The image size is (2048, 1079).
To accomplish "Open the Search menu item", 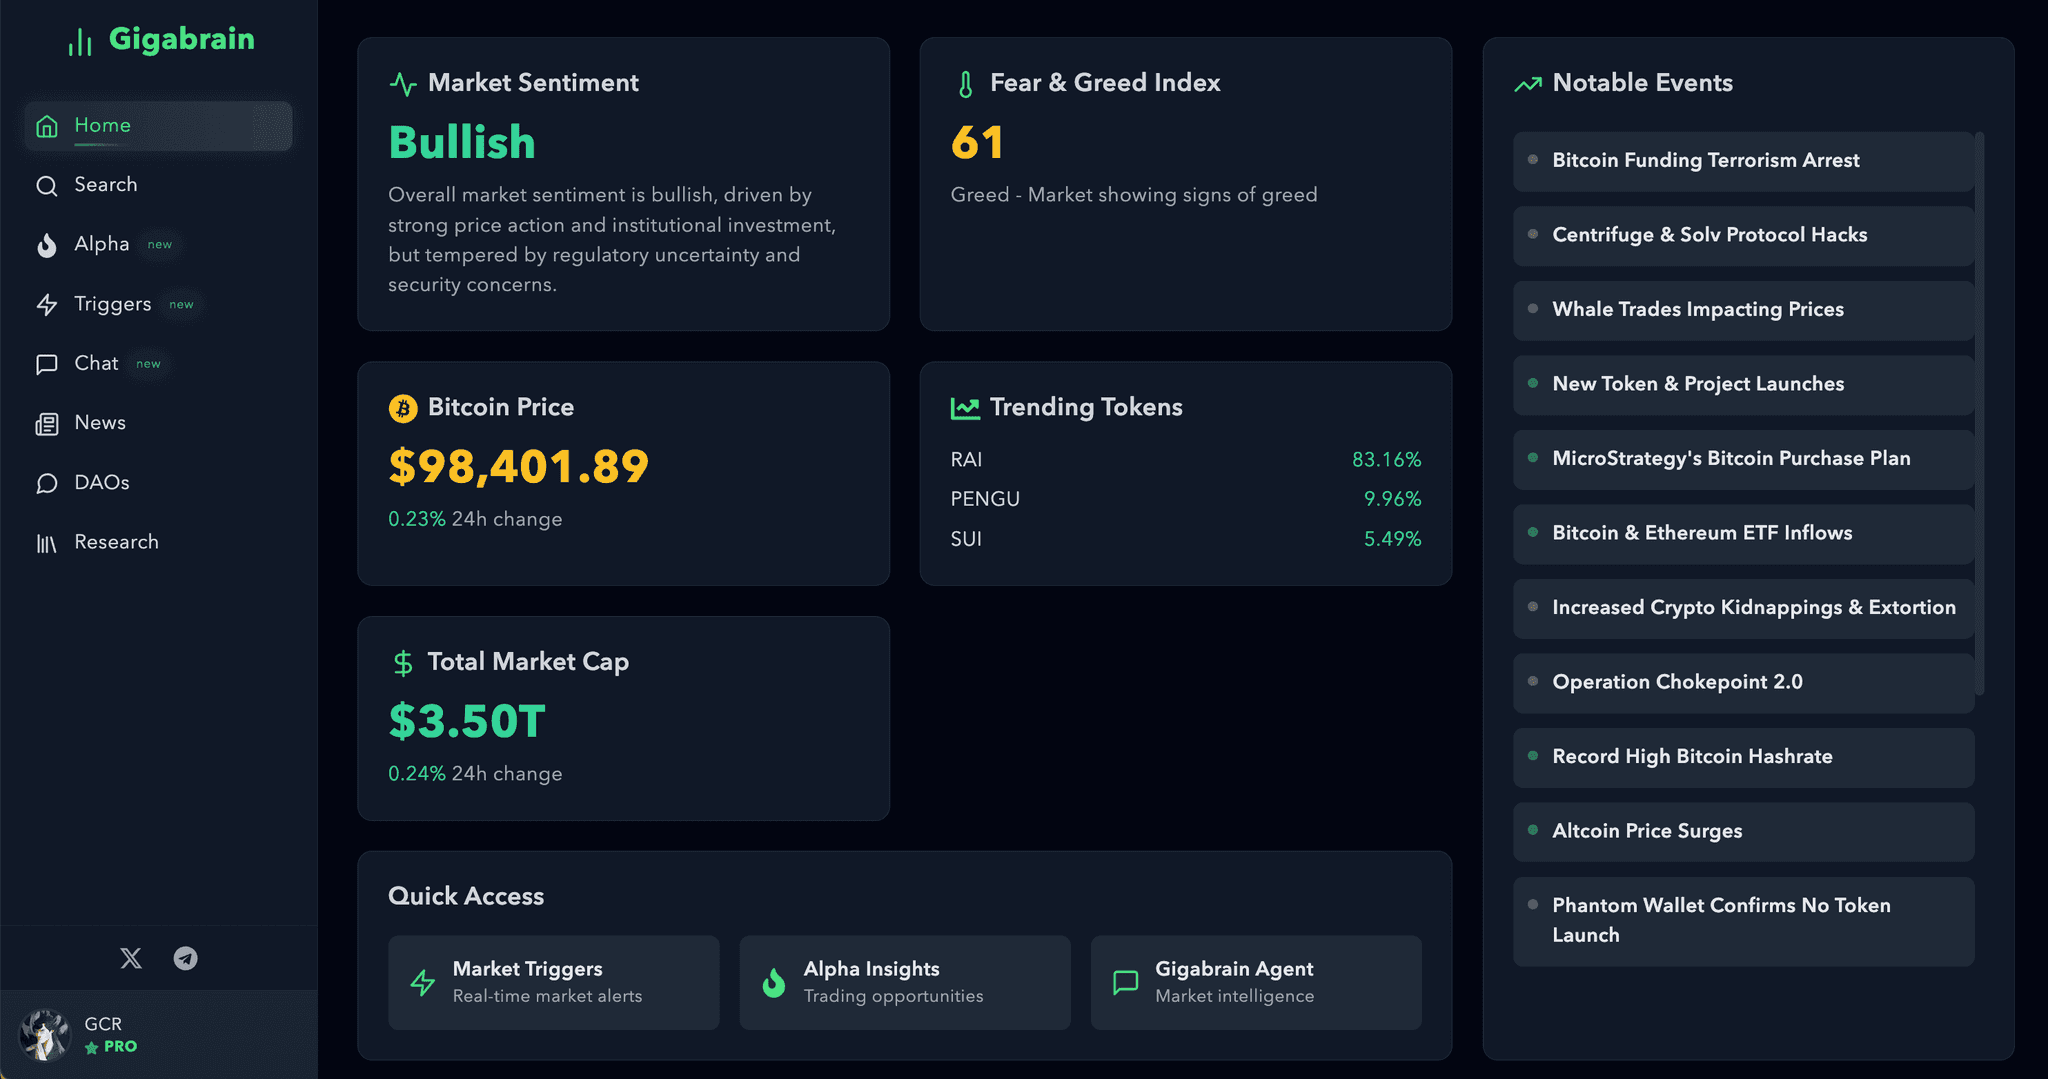I will [159, 185].
